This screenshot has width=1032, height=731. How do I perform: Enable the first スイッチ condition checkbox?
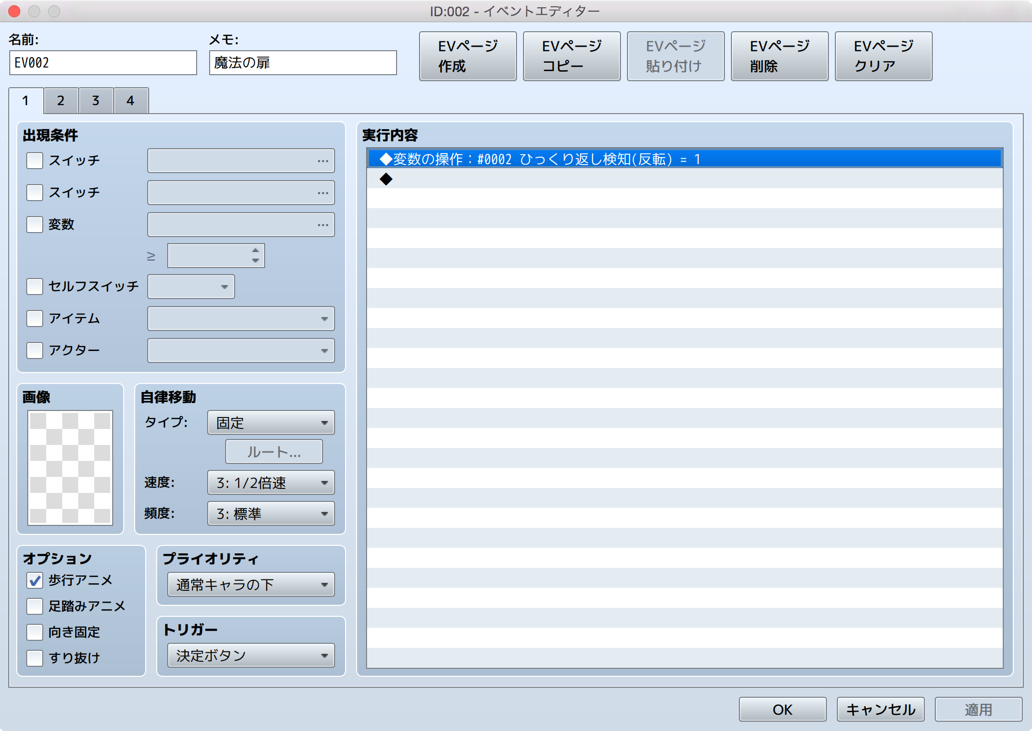34,160
